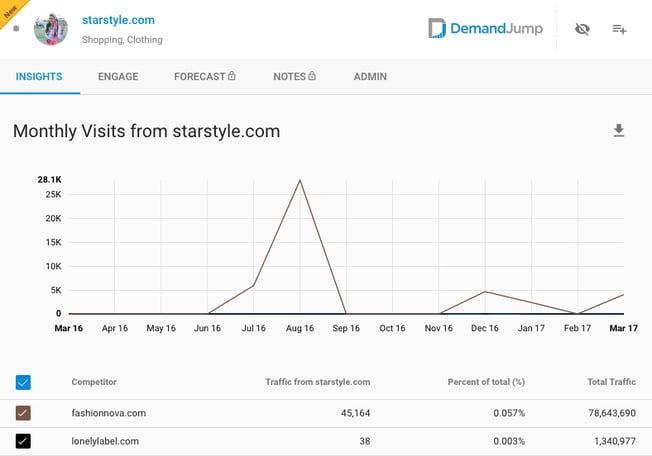Click the Monthly Visits from starstyle.com heading
Image resolution: width=652 pixels, height=456 pixels.
pyautogui.click(x=147, y=131)
